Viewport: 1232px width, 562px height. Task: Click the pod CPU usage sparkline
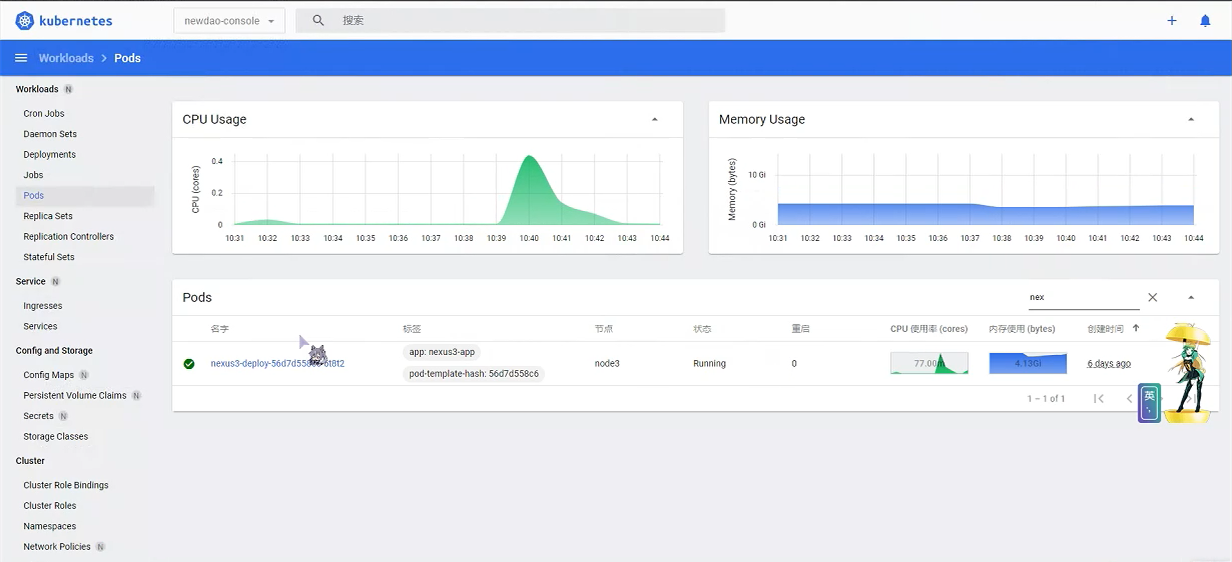pos(929,363)
